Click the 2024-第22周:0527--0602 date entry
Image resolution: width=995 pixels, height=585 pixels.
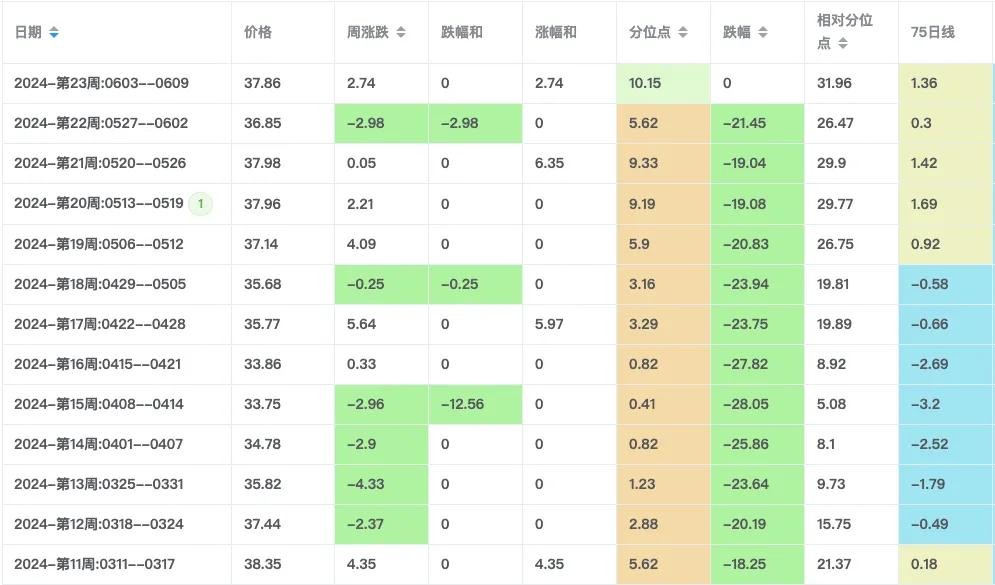pyautogui.click(x=101, y=123)
